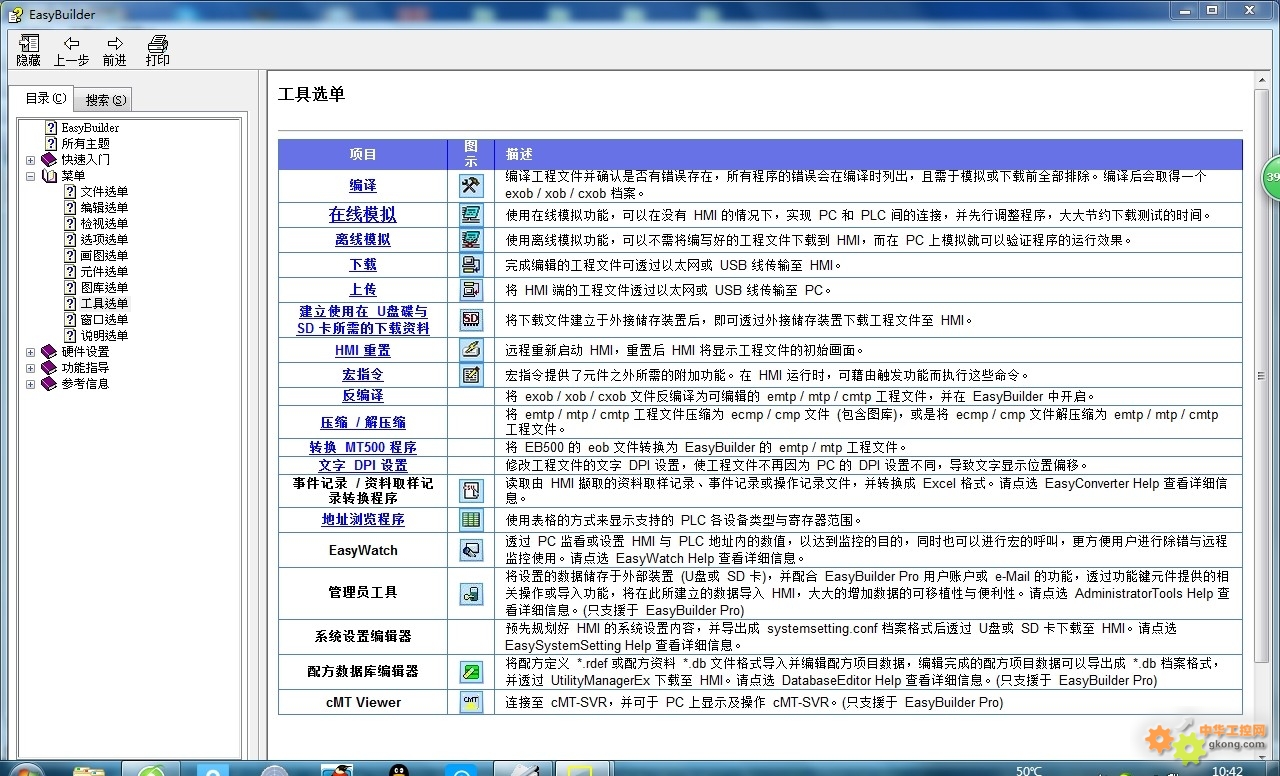Click the HMI 重置 row's icon
Image resolution: width=1280 pixels, height=776 pixels.
point(471,350)
